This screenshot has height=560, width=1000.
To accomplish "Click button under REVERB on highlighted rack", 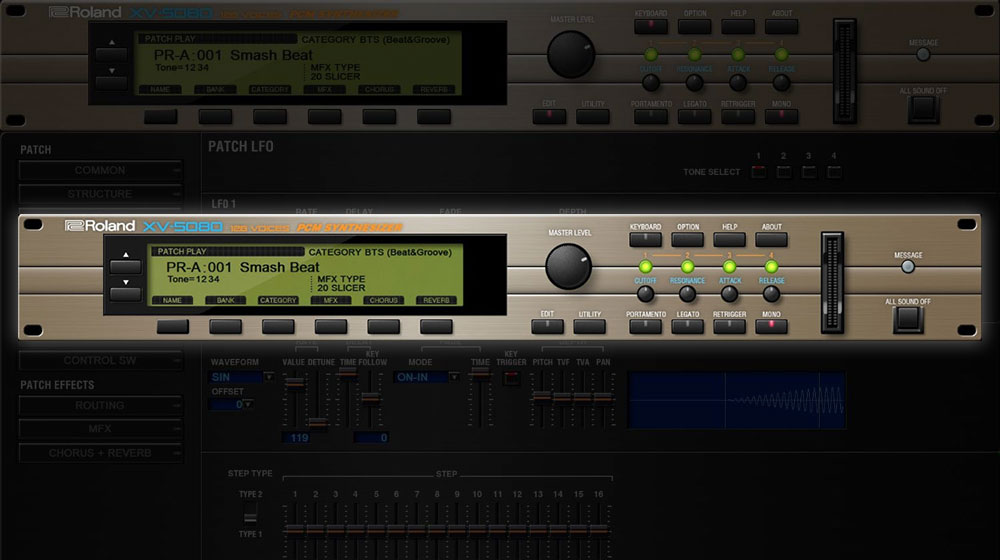I will point(436,327).
